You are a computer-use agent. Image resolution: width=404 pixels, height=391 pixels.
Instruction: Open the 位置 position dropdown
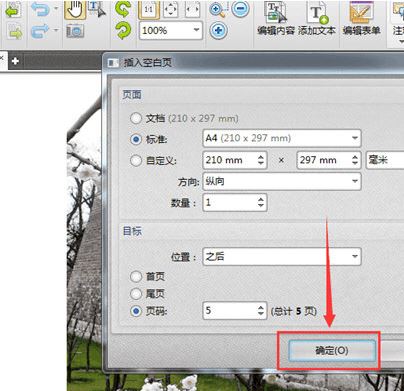click(282, 256)
